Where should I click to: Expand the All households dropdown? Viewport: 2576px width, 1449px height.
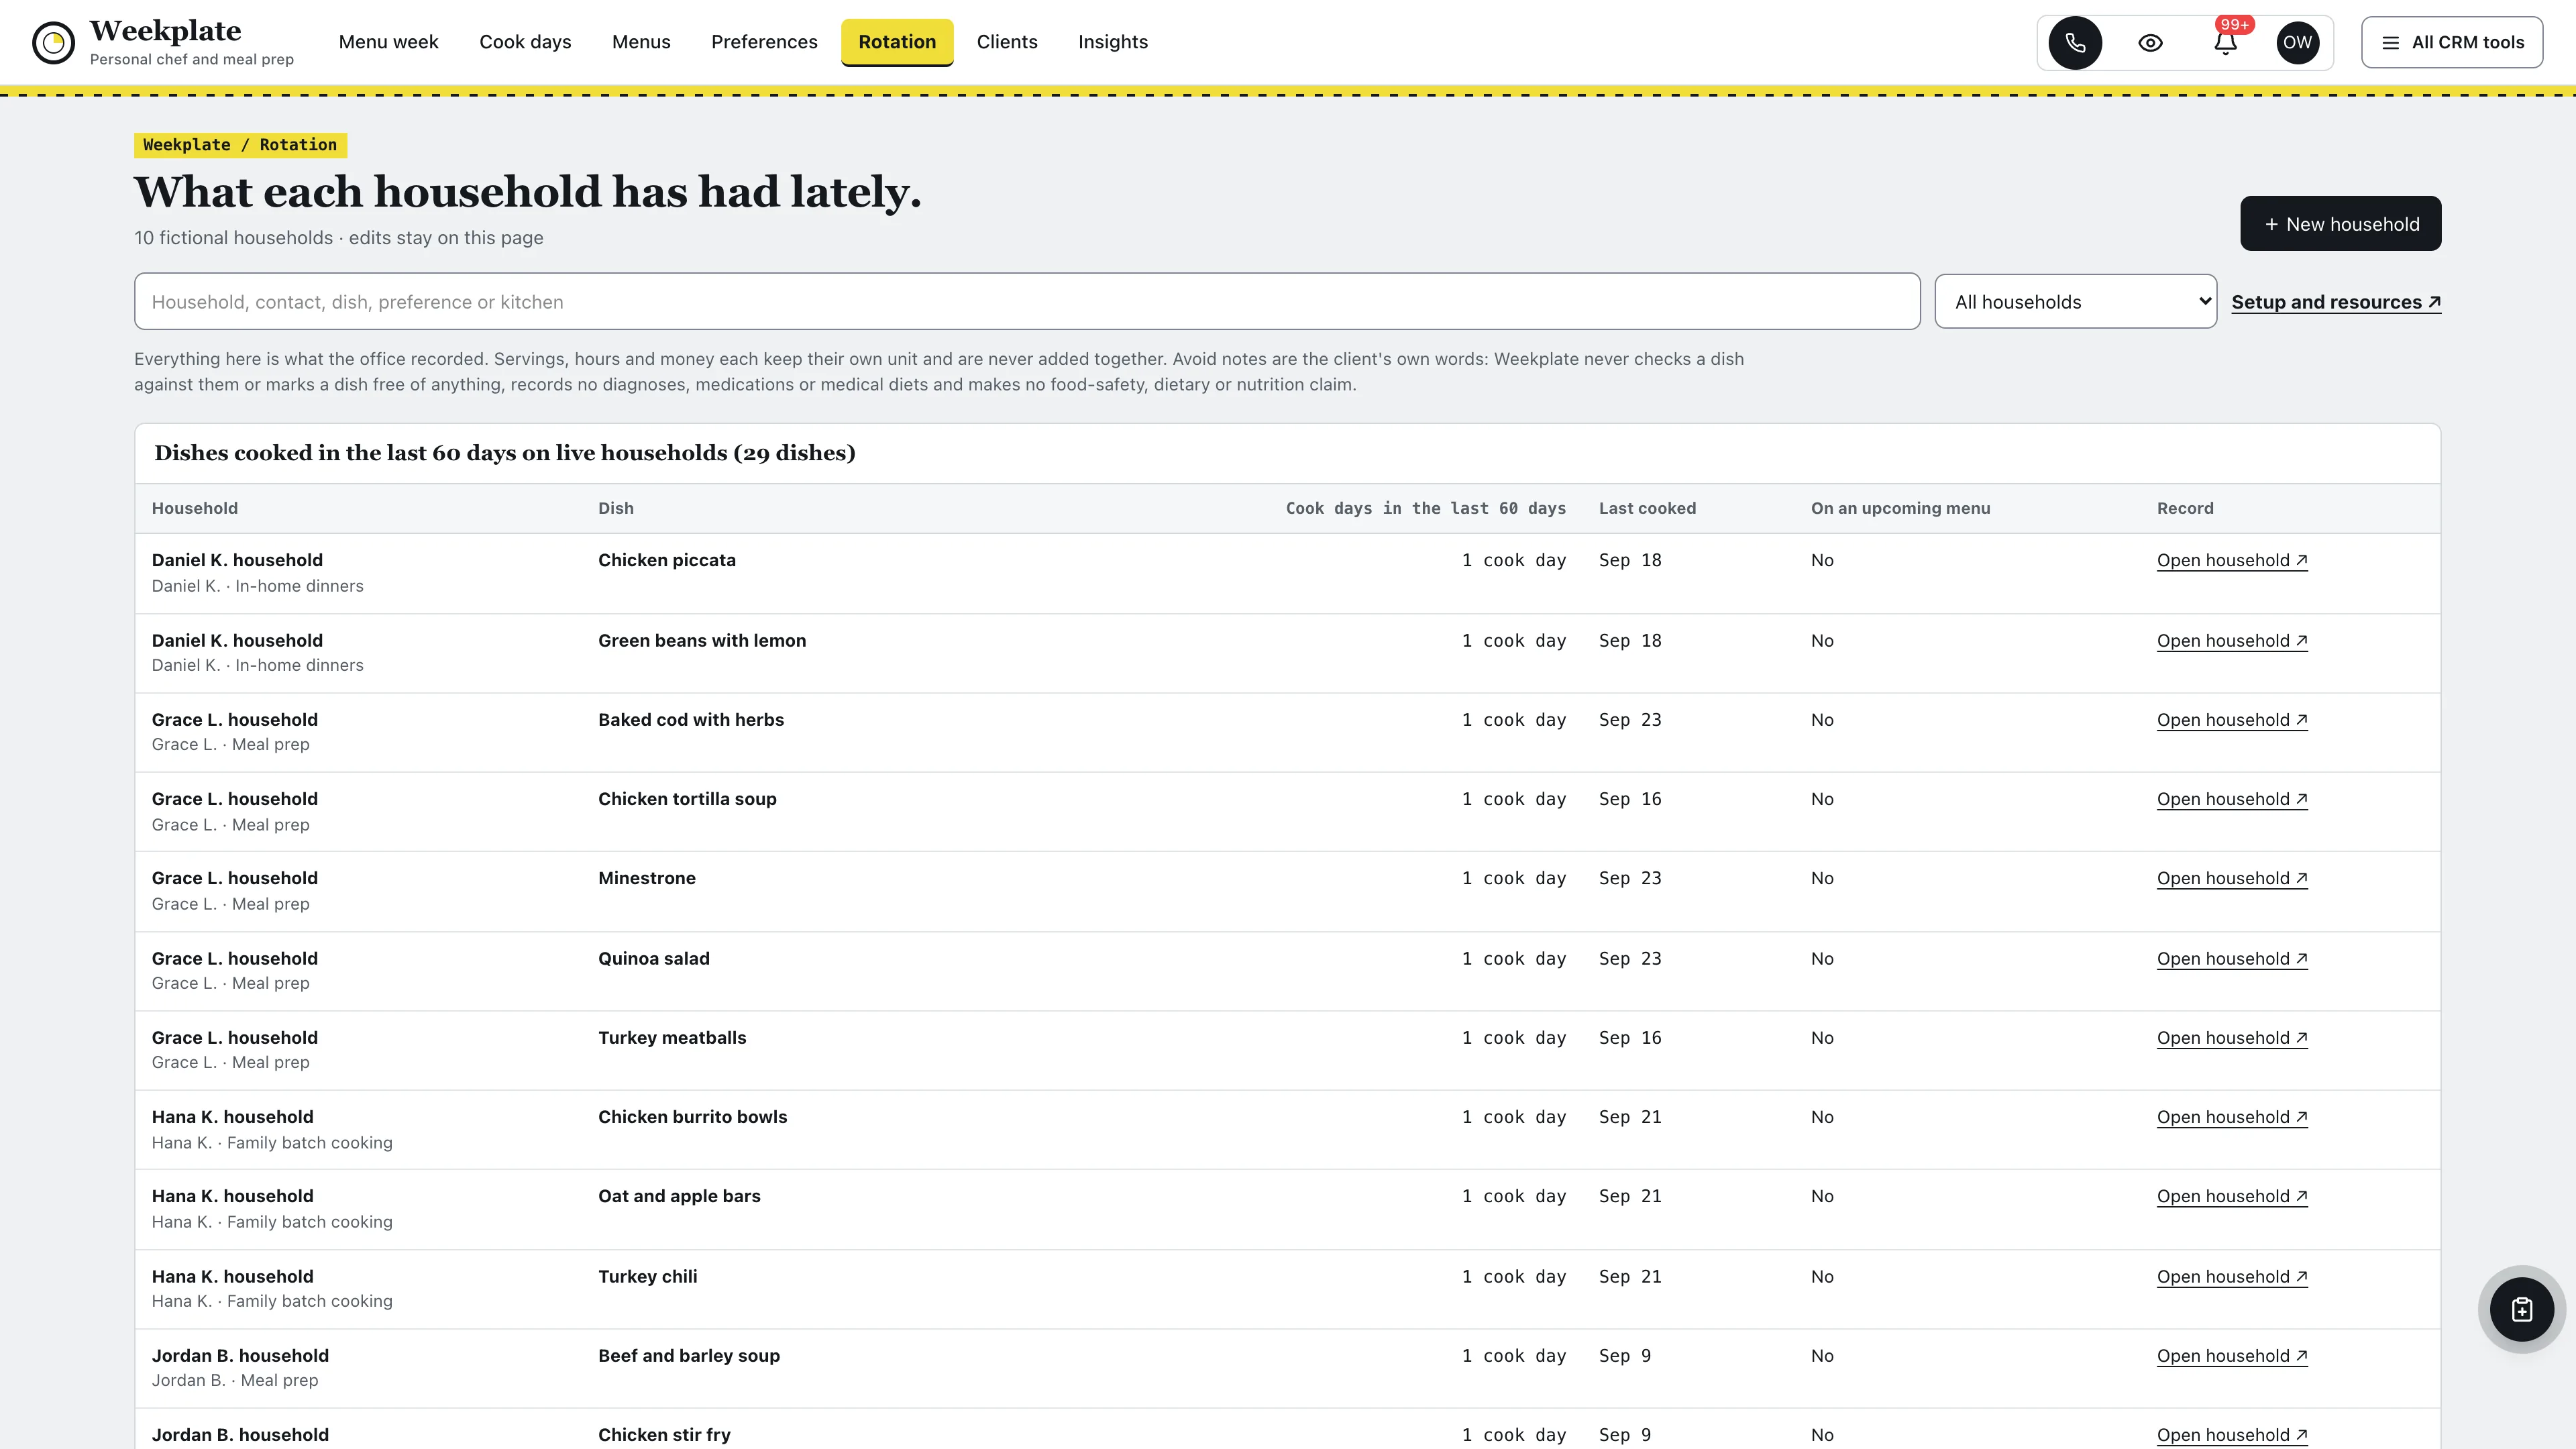tap(2075, 302)
